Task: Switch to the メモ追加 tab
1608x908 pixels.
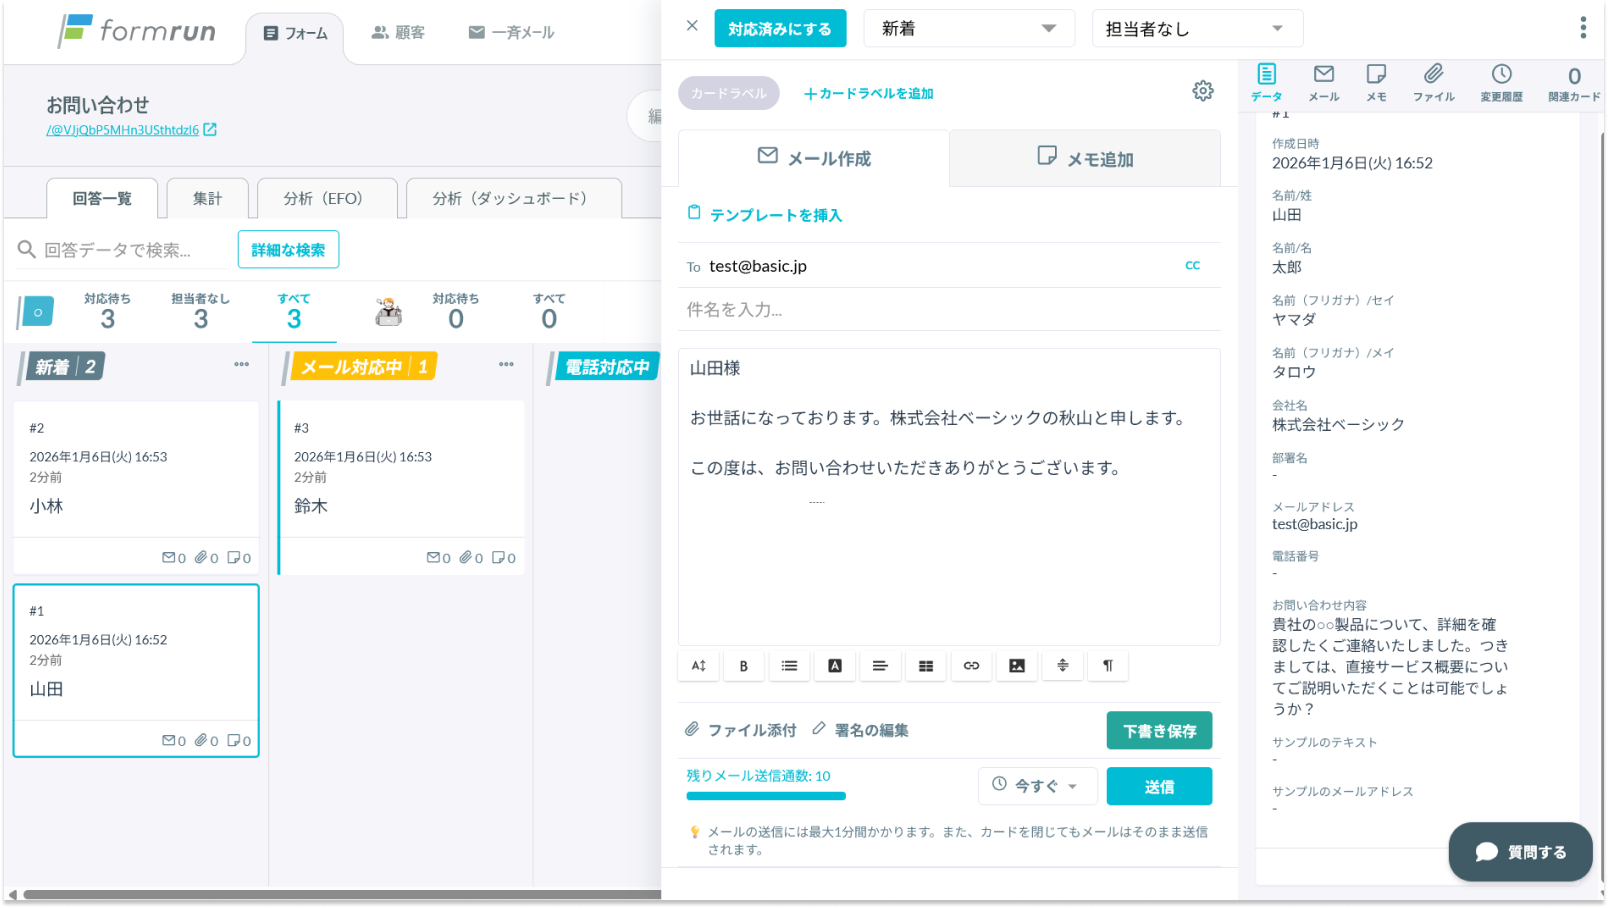Action: coord(1085,159)
